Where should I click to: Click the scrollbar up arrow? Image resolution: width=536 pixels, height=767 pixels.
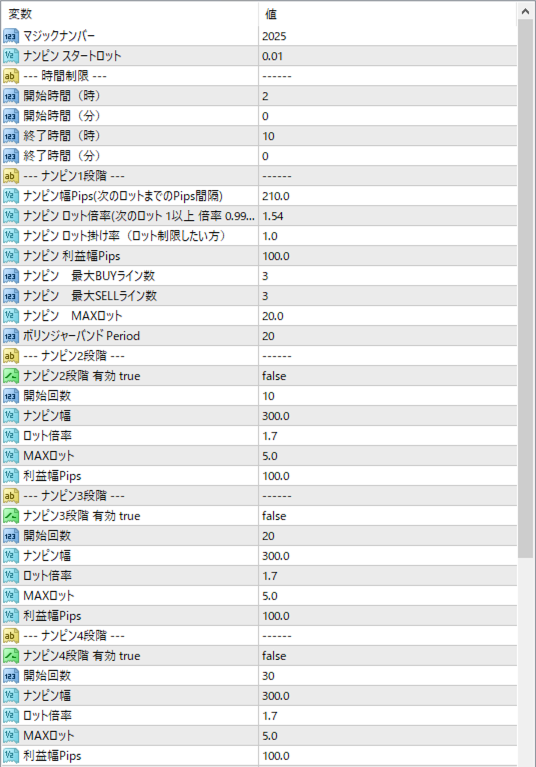coord(526,11)
